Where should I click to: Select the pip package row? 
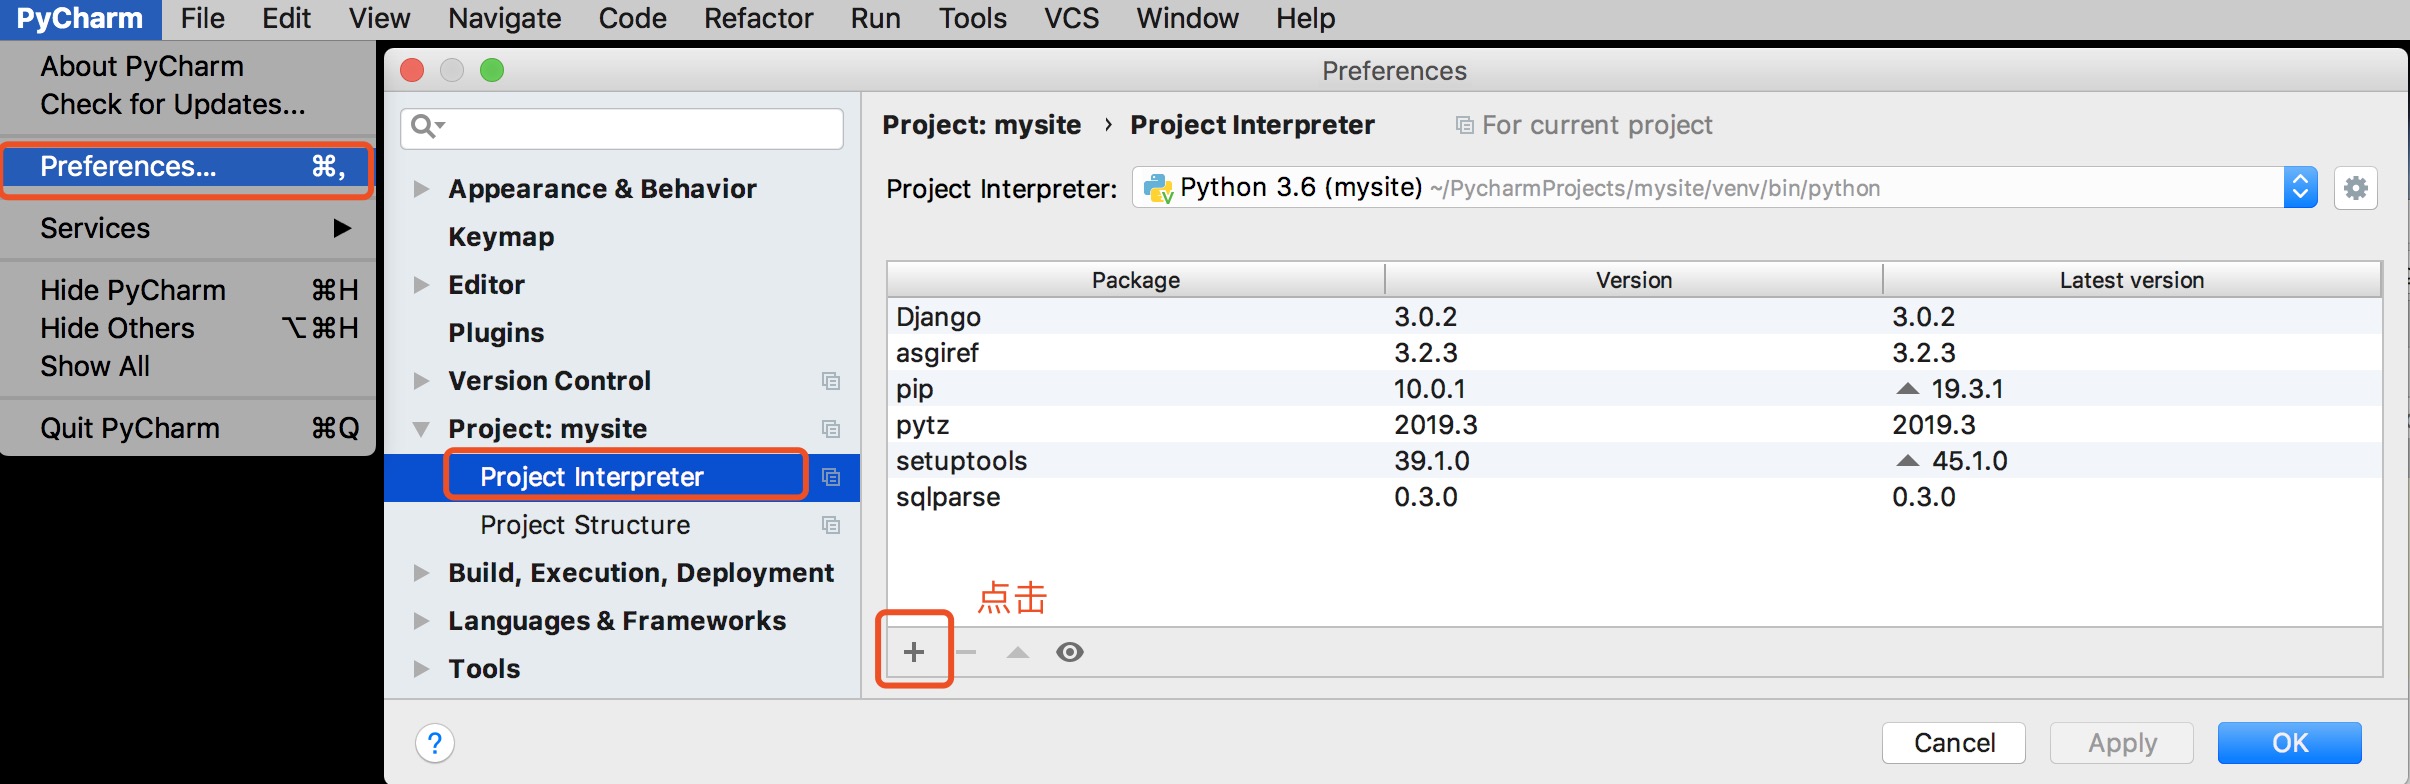coord(1634,389)
